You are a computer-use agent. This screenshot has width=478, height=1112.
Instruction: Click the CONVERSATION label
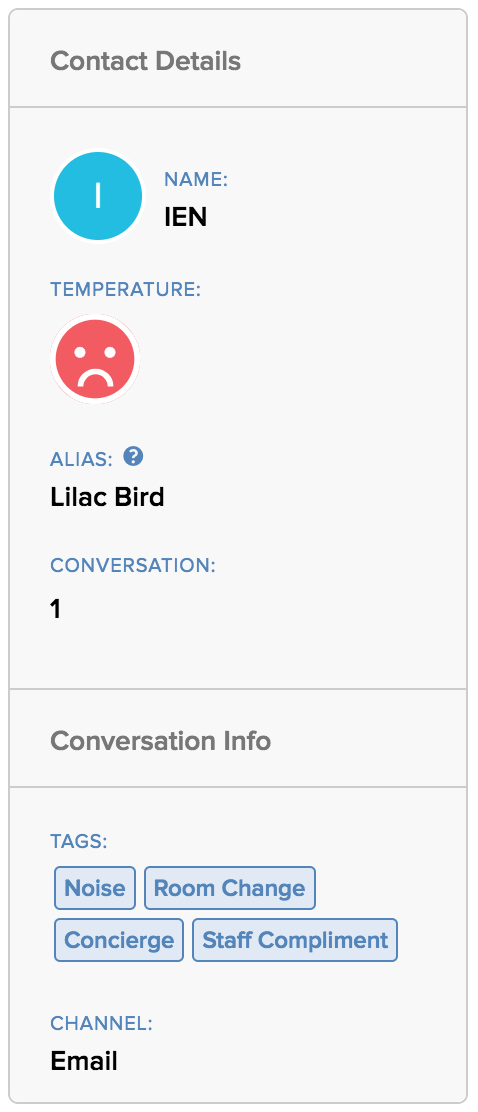click(133, 566)
